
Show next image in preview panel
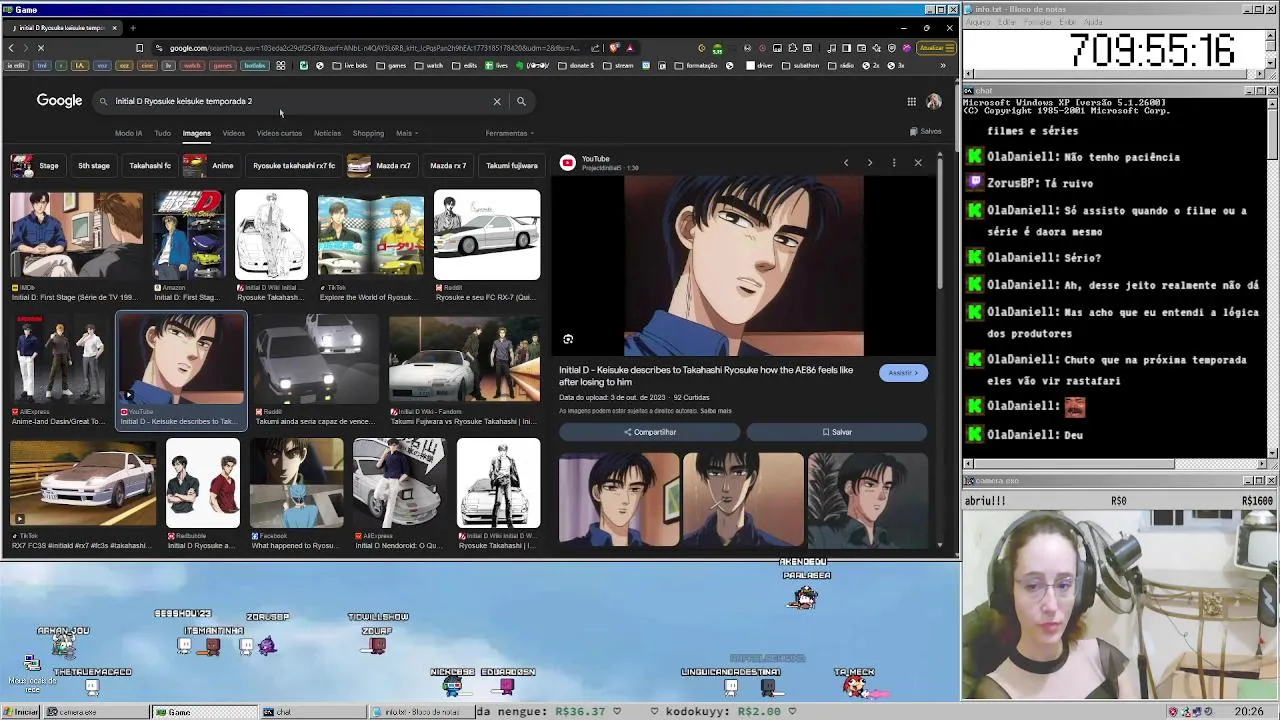pyautogui.click(x=870, y=163)
